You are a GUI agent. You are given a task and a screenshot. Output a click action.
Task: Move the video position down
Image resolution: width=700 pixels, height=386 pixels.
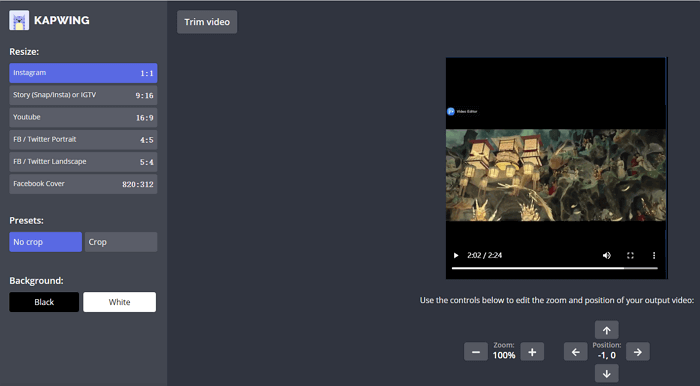pyautogui.click(x=607, y=374)
